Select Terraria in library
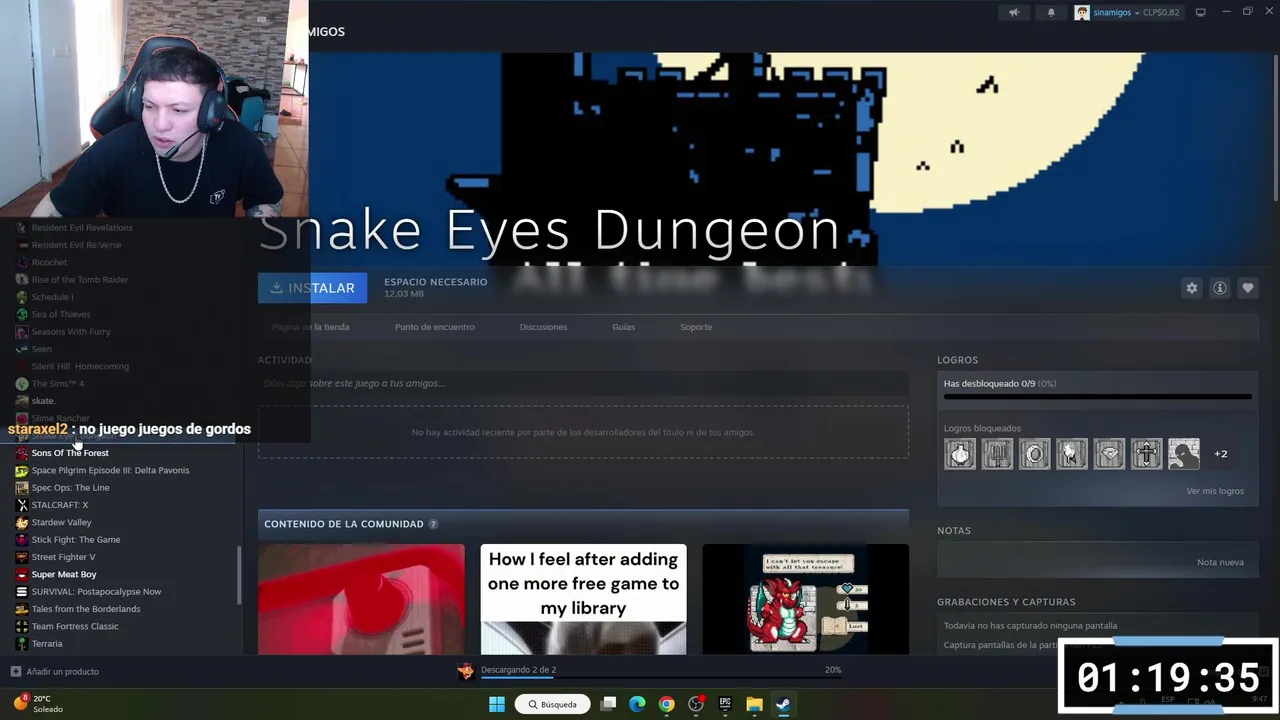The height and width of the screenshot is (720, 1280). click(x=47, y=644)
